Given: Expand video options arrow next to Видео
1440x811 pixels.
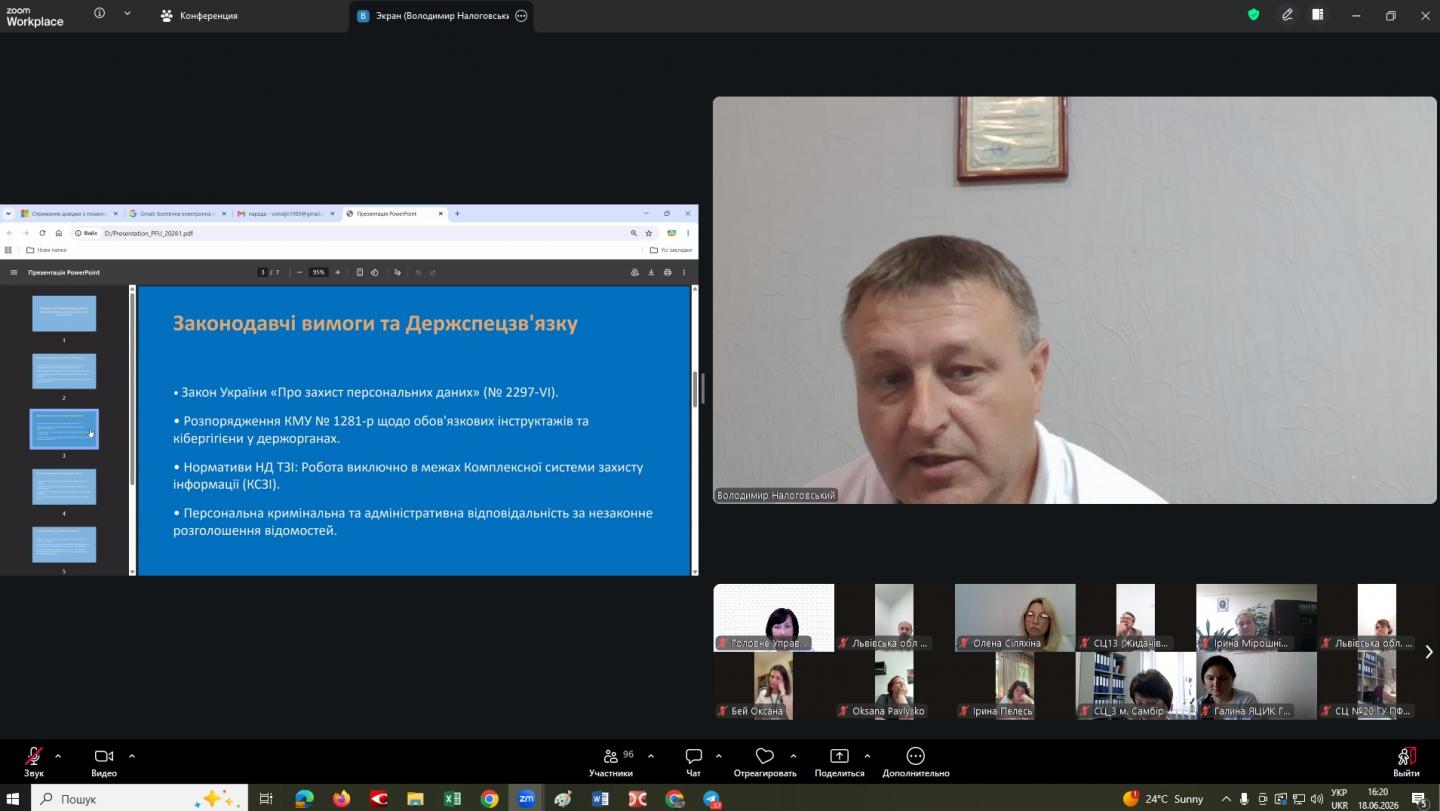Looking at the screenshot, I should click(132, 756).
